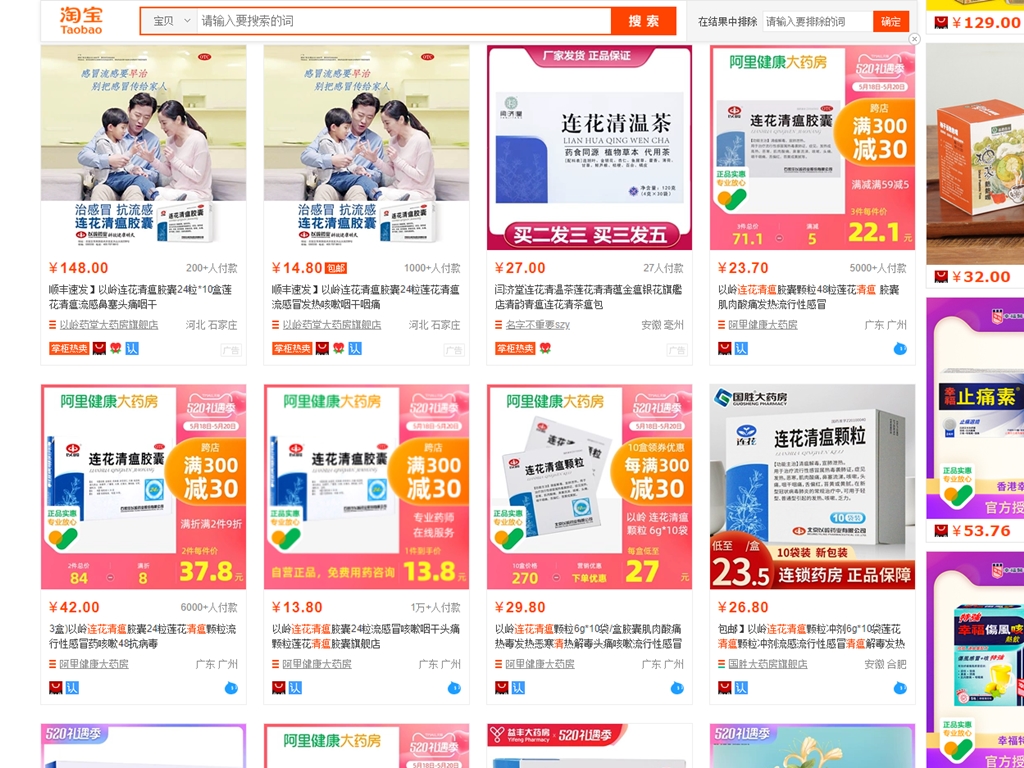Open the 连花清温茶 product thumbnail
The width and height of the screenshot is (1024, 768).
tap(589, 148)
